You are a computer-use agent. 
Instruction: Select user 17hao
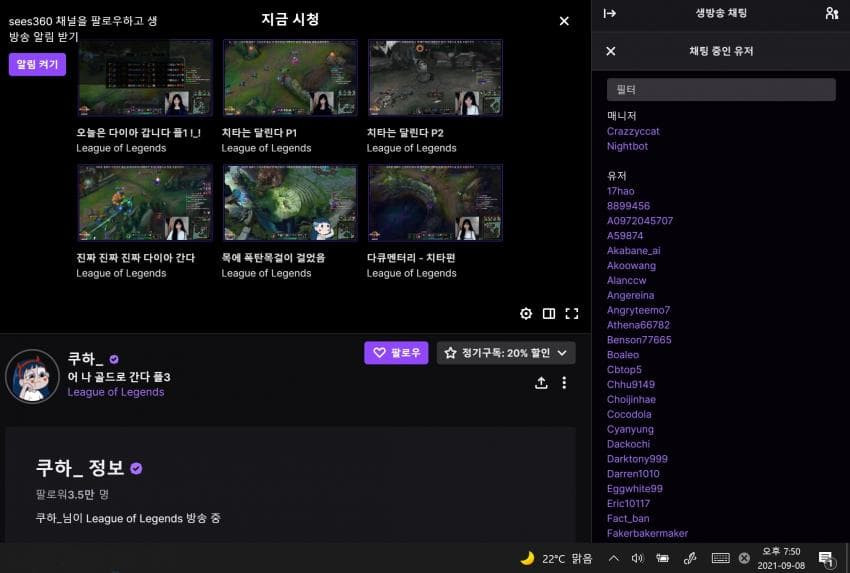click(620, 191)
